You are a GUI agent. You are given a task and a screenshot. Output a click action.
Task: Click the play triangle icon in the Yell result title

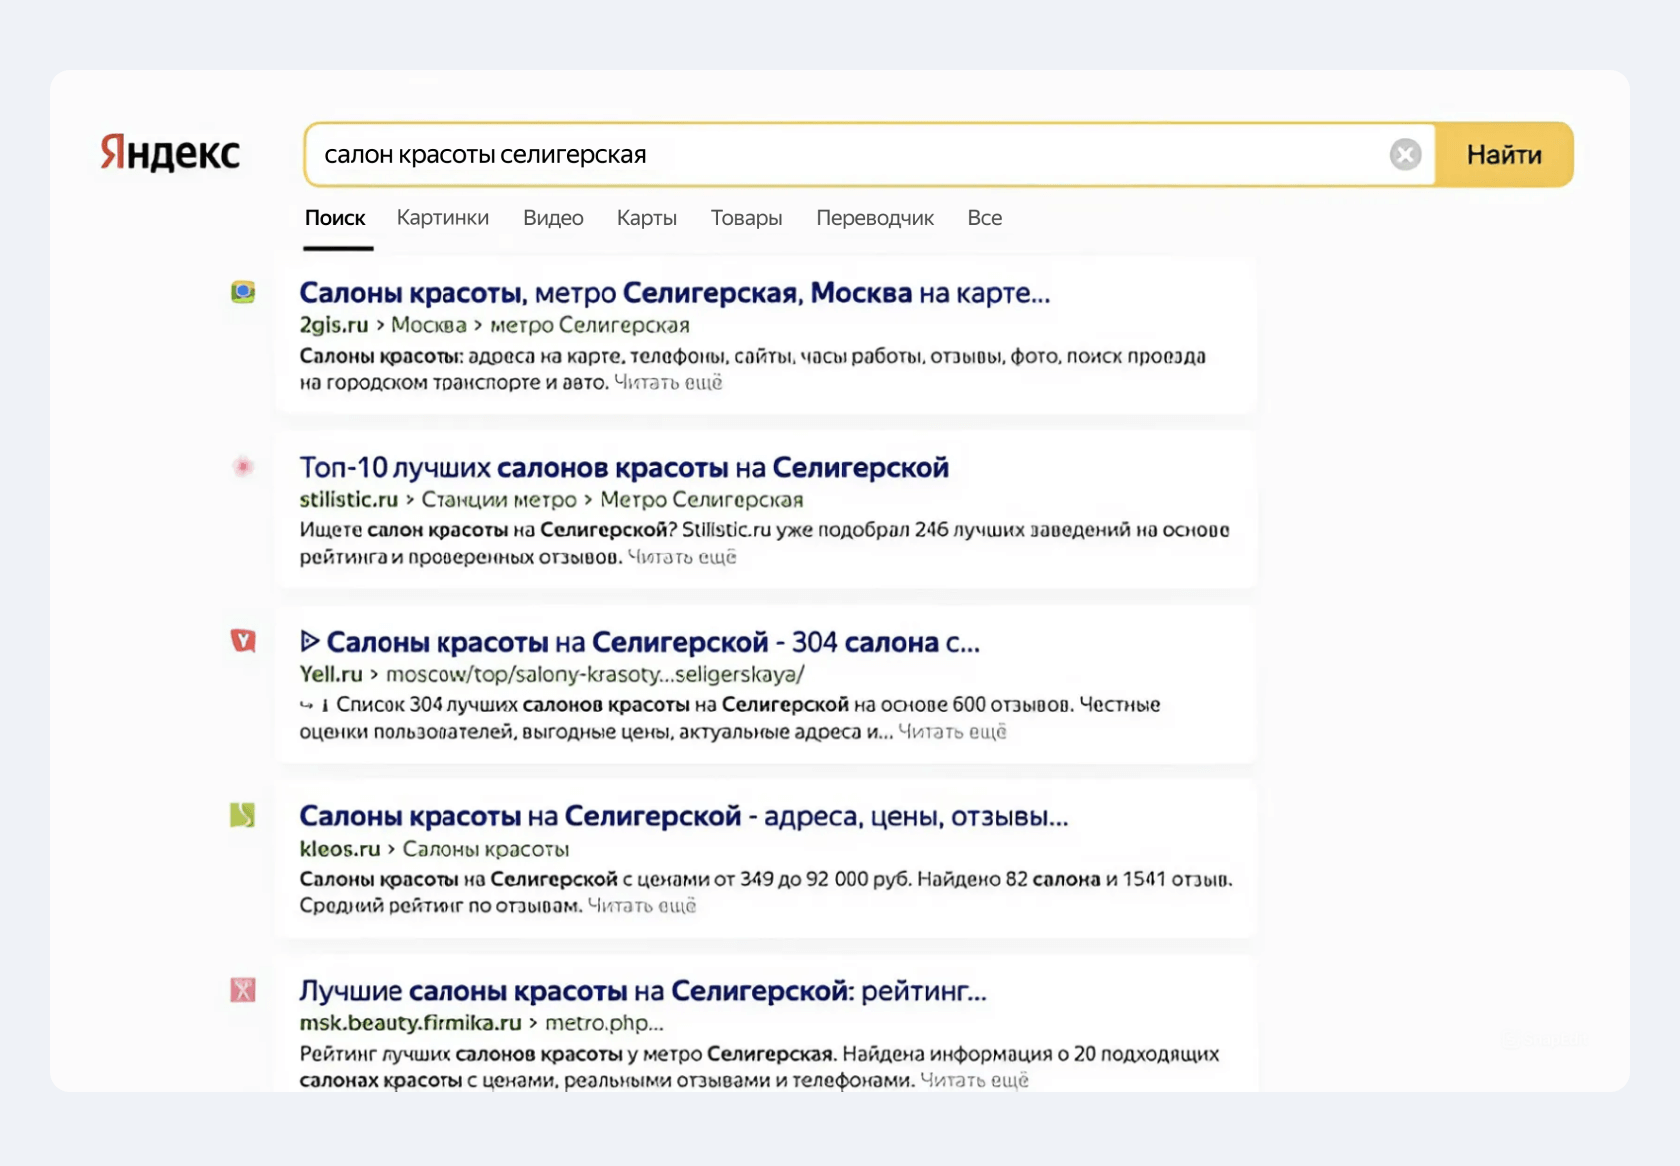click(310, 641)
